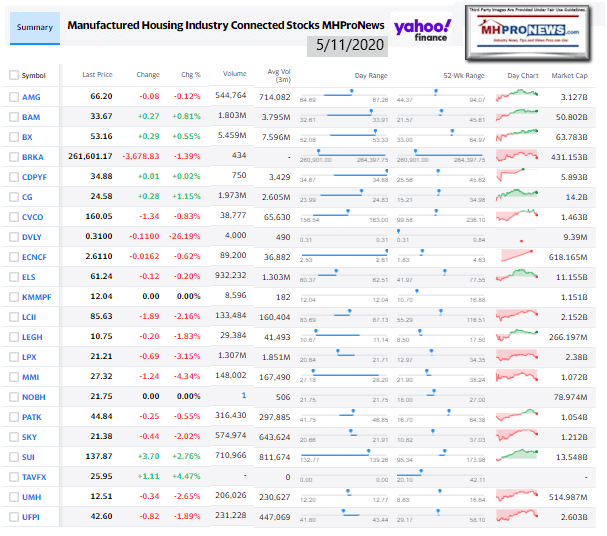Click the CVCO stock symbol
The image size is (607, 536).
(x=34, y=217)
